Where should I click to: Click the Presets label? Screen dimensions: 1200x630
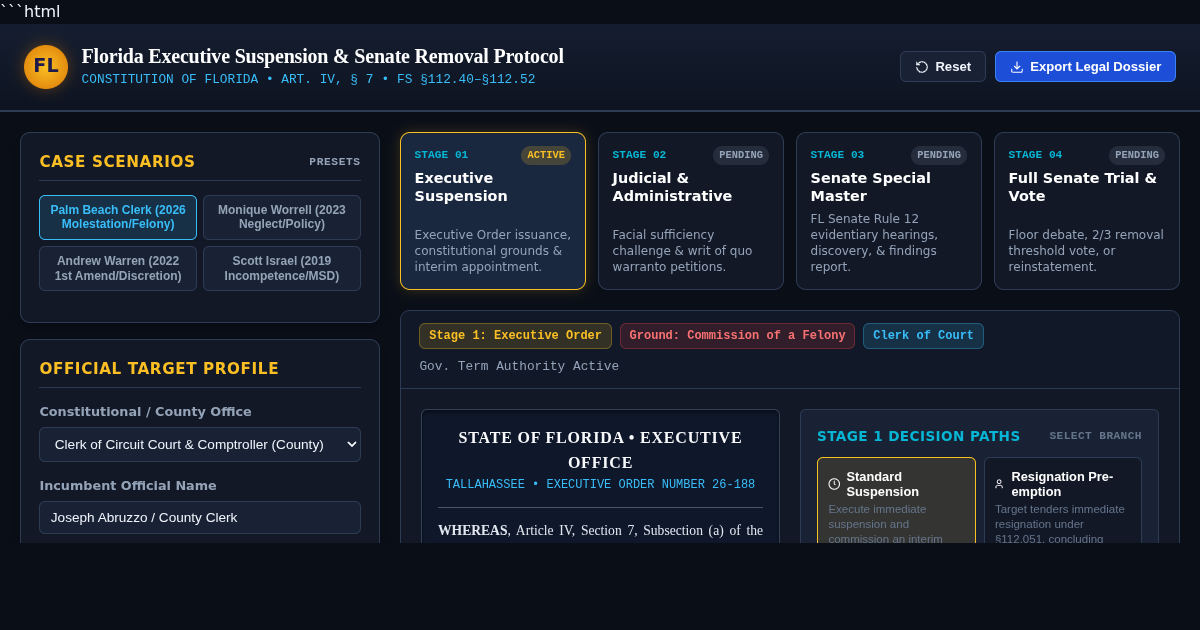pyautogui.click(x=334, y=162)
